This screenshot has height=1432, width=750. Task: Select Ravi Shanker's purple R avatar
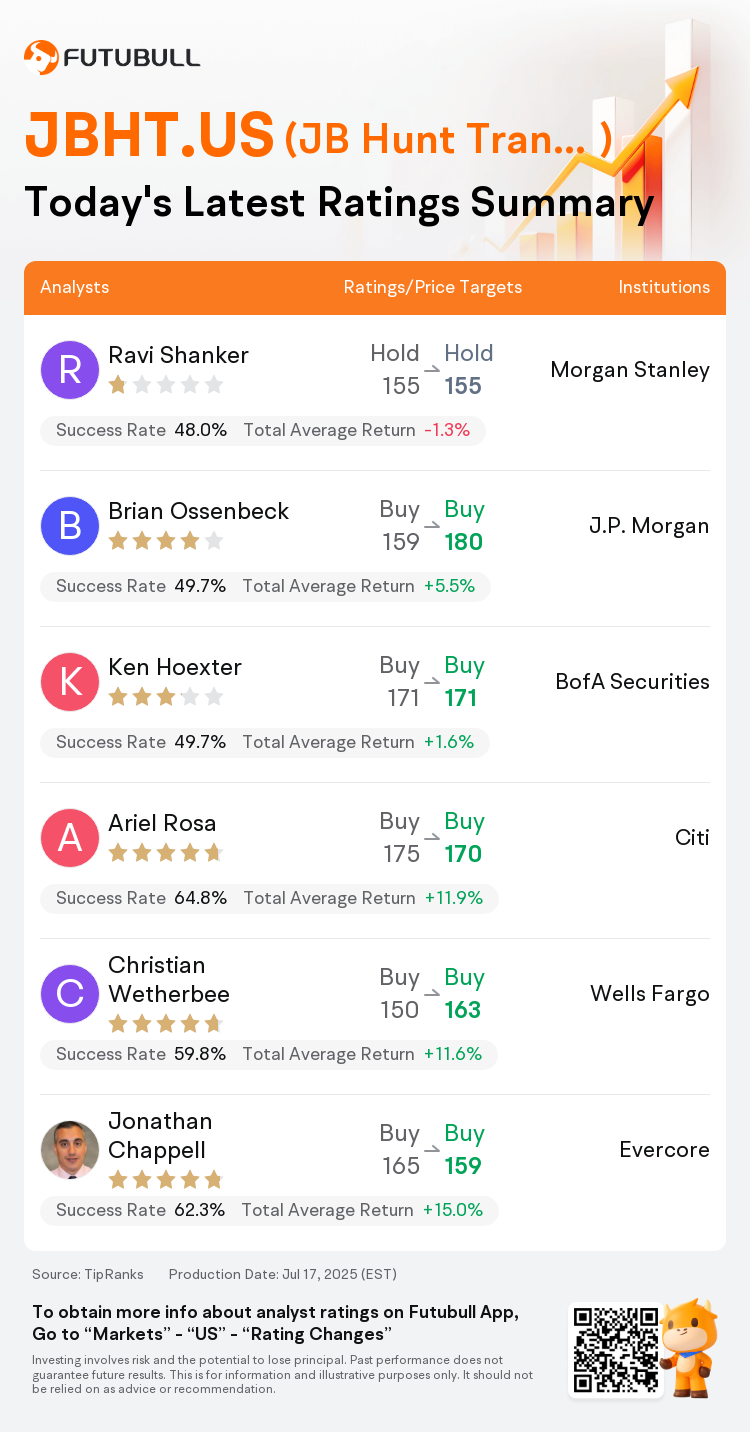coord(70,370)
